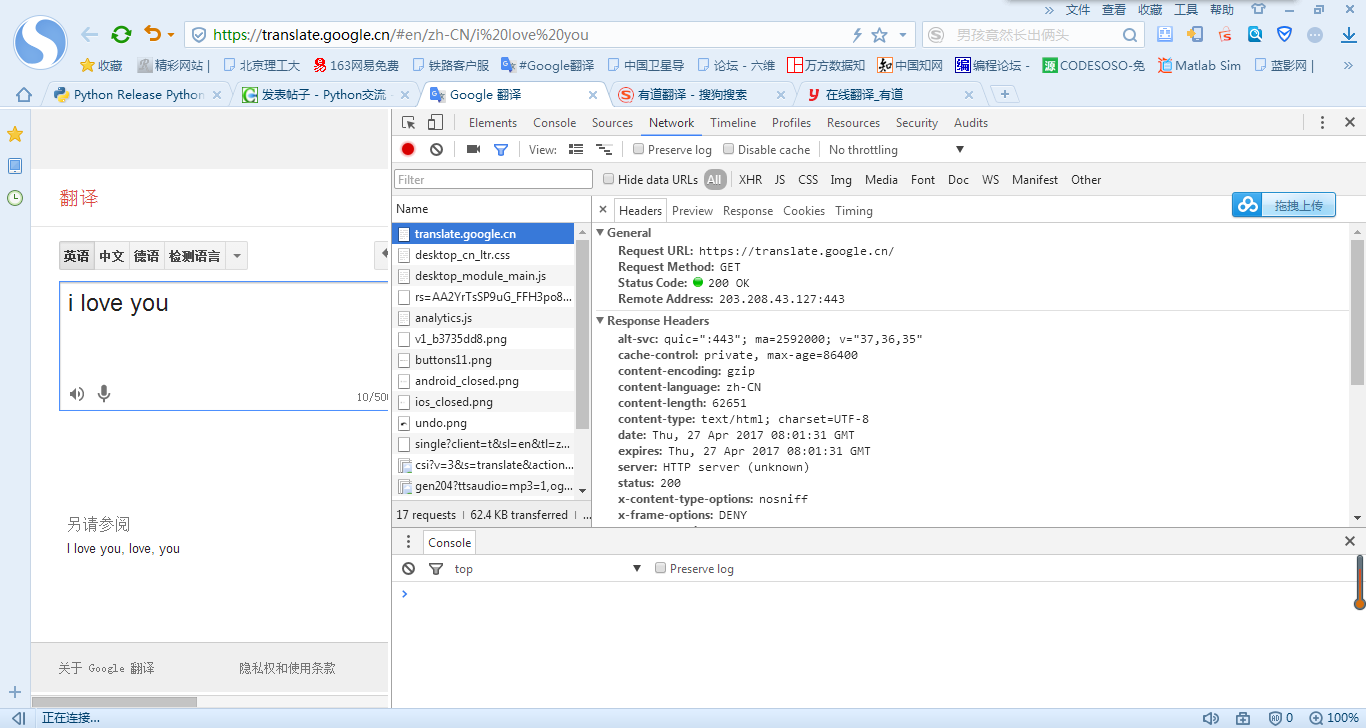Viewport: 1366px width, 728px height.
Task: Select the desktop_cn_ltr.css request
Action: coord(483,255)
